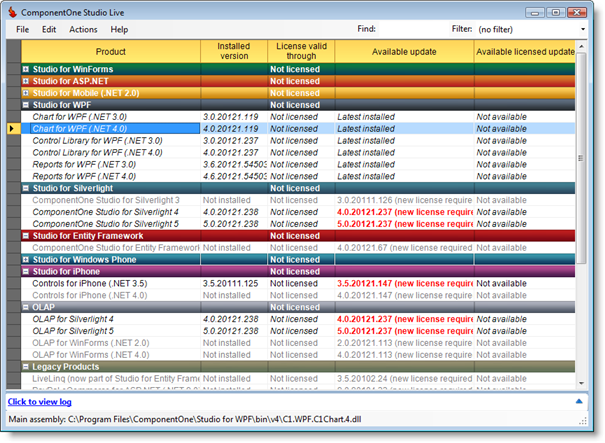
Task: Sort by the Product column header
Action: tap(111, 51)
